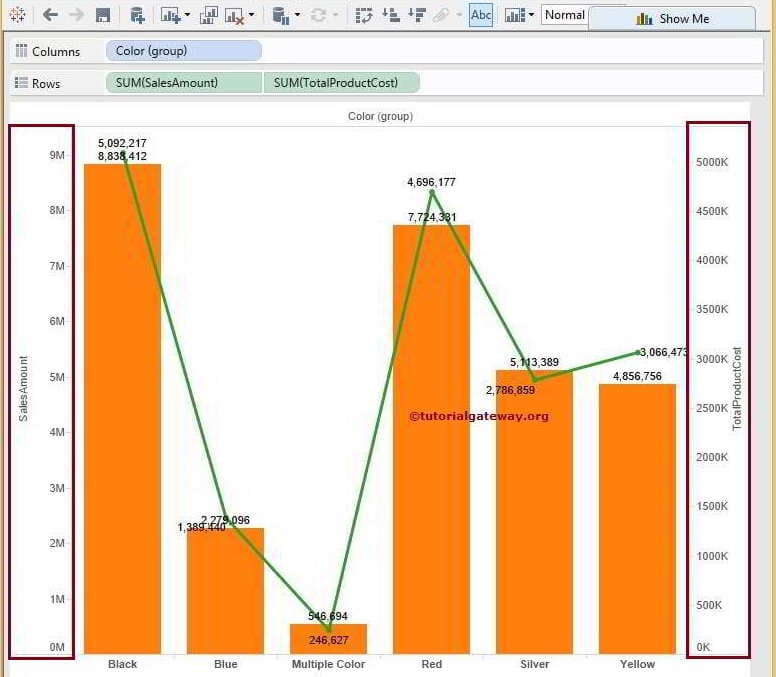Select the Black bar
This screenshot has width=776, height=677.
122,409
